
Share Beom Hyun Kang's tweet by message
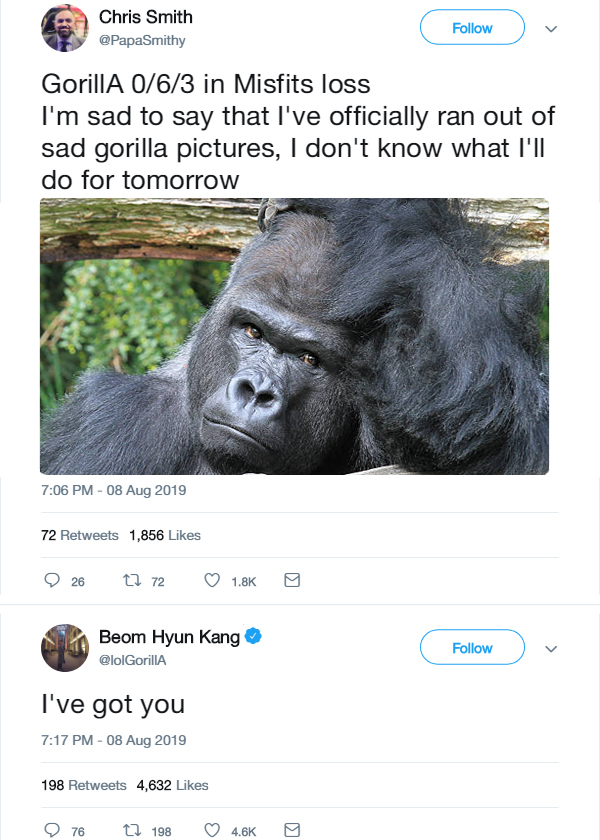tap(292, 830)
